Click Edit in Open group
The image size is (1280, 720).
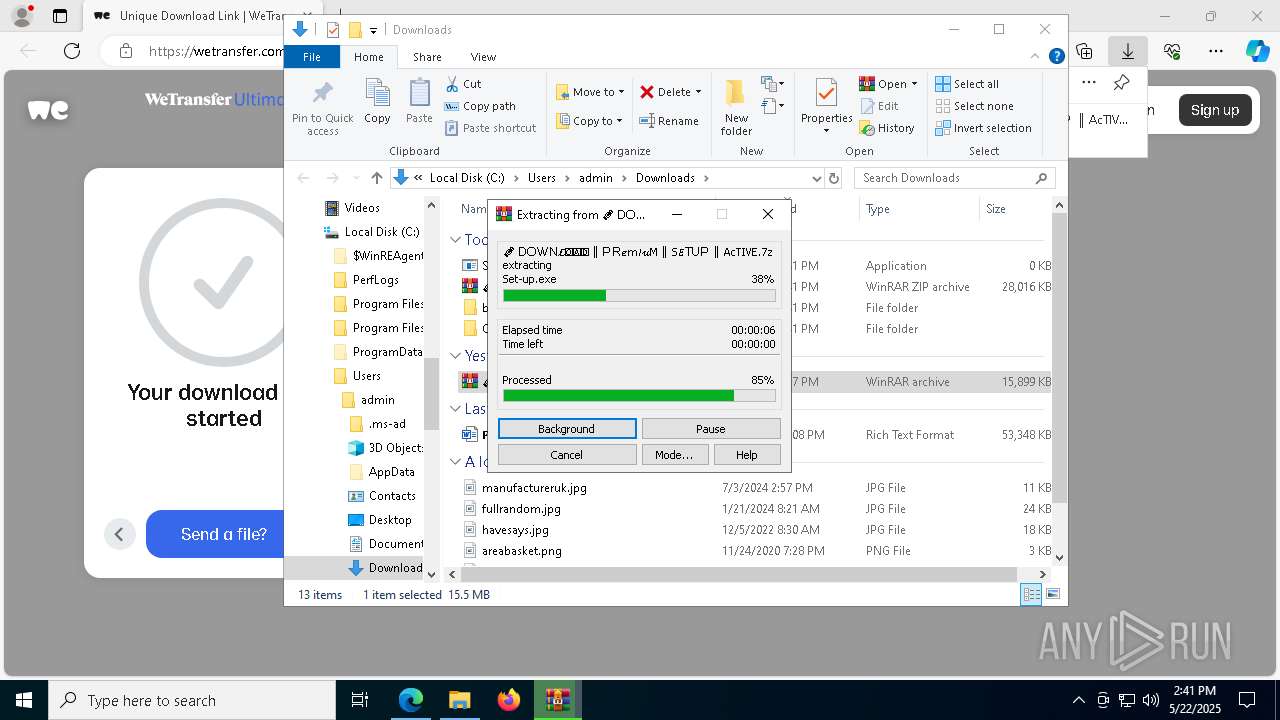(879, 106)
